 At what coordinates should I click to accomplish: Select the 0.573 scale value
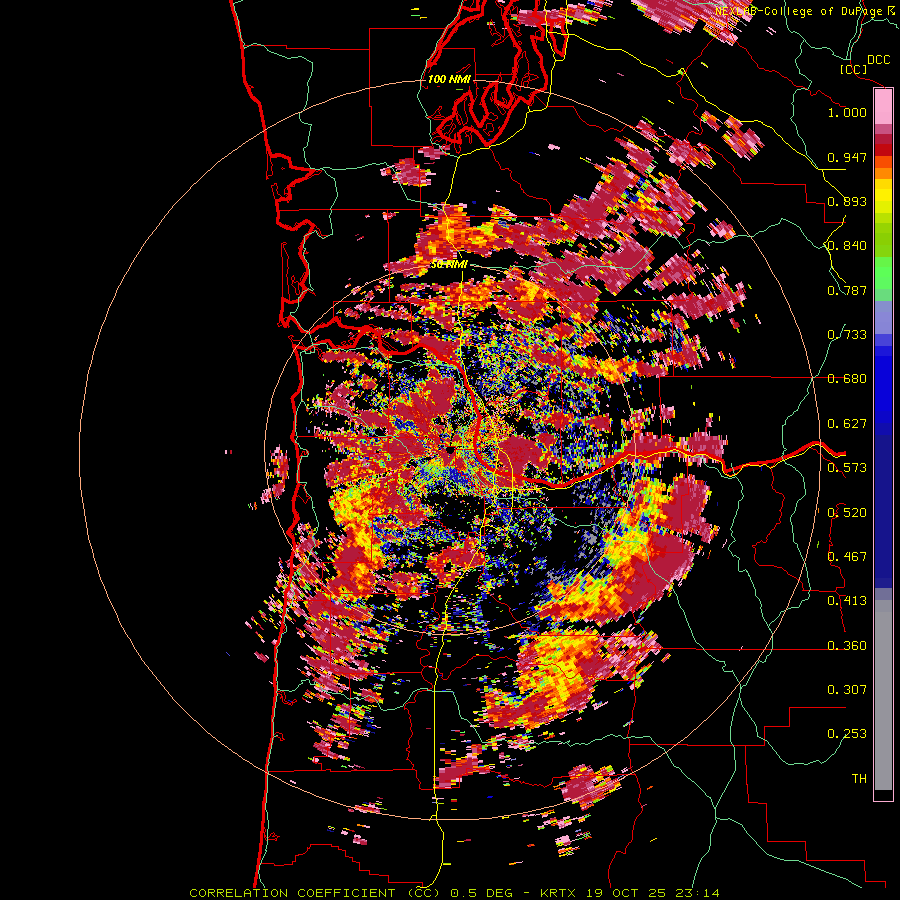847,468
